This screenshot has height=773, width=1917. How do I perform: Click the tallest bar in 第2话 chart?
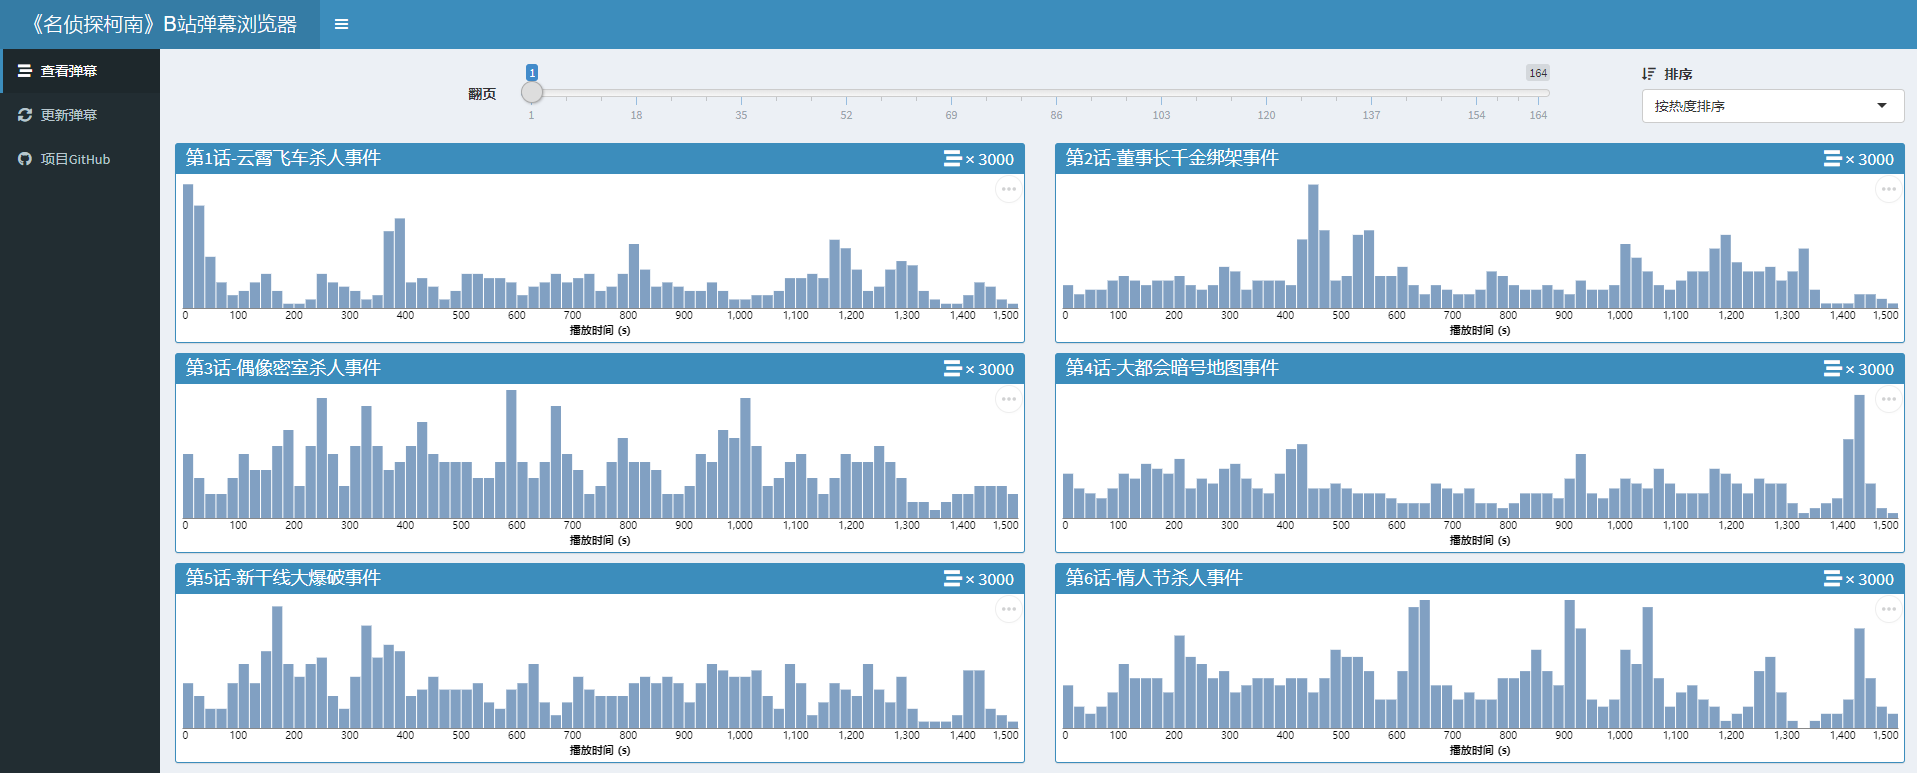pyautogui.click(x=1313, y=246)
